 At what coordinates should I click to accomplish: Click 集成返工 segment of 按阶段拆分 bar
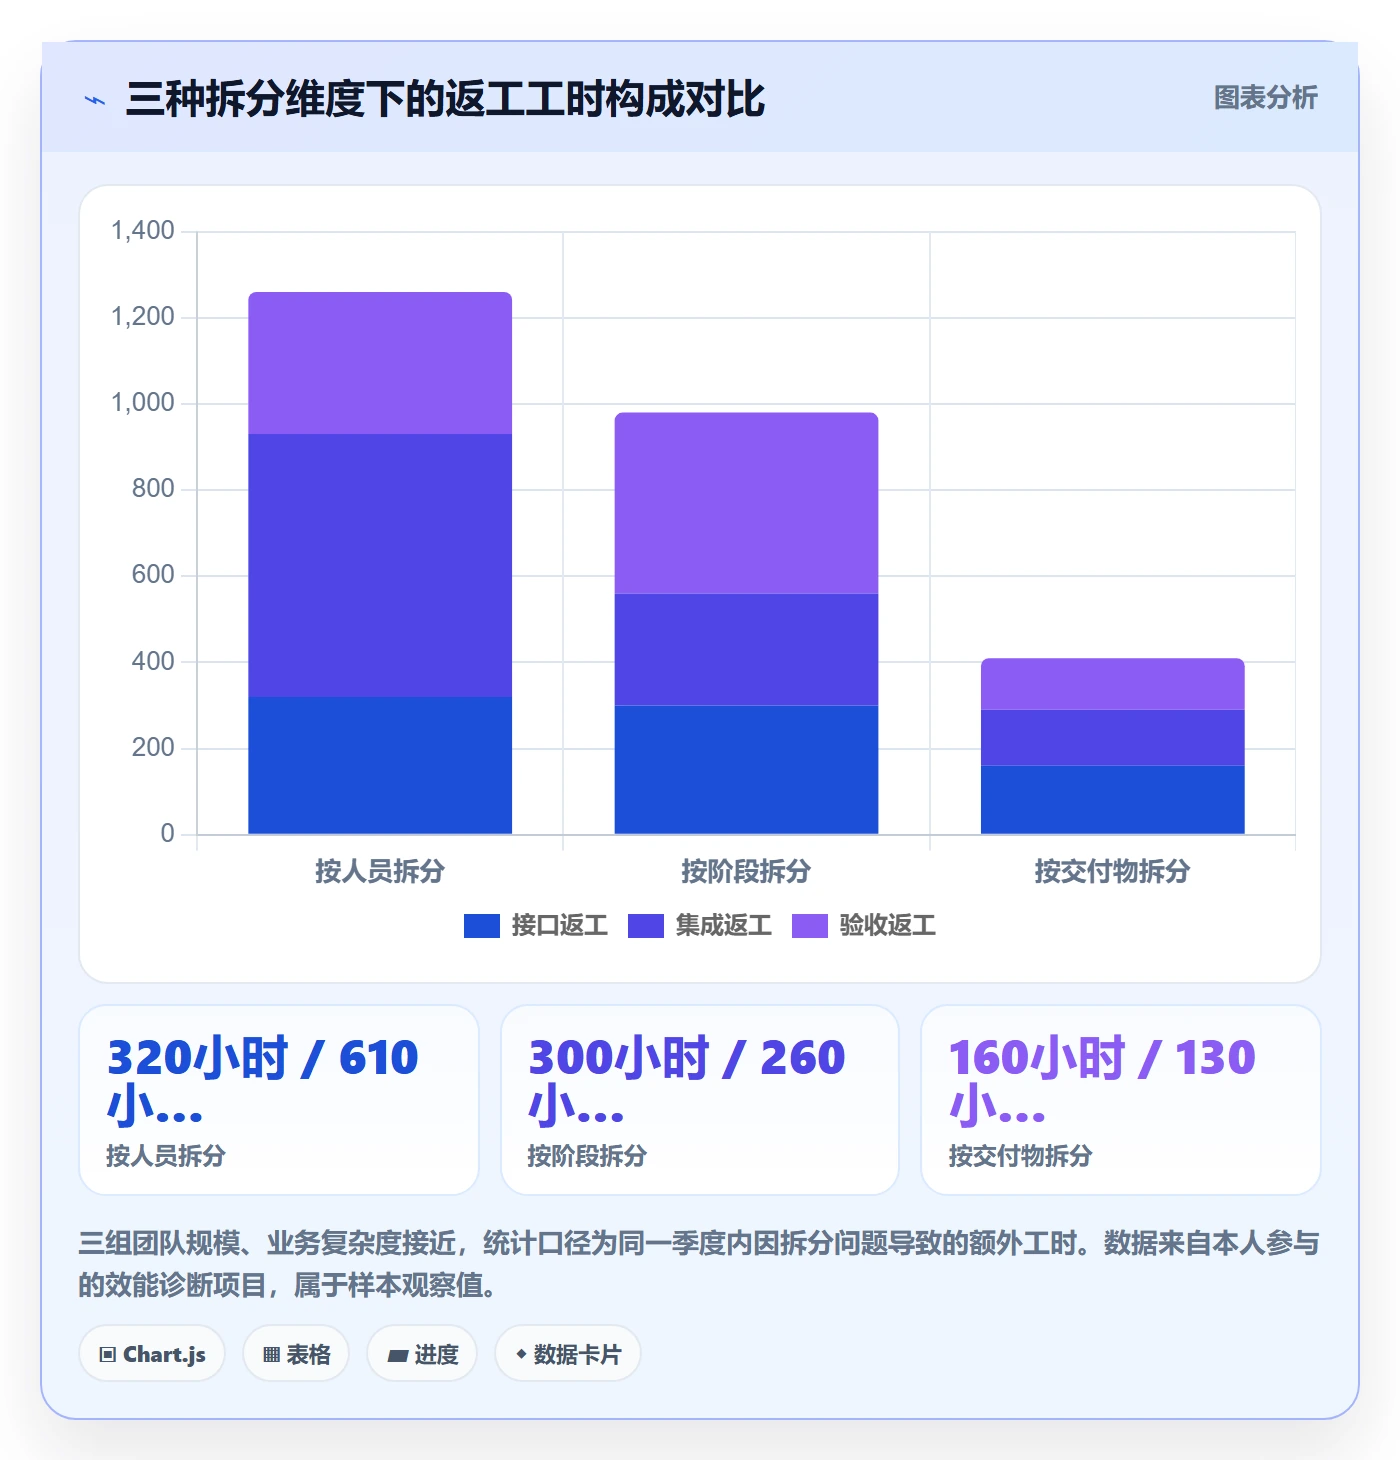pos(746,650)
